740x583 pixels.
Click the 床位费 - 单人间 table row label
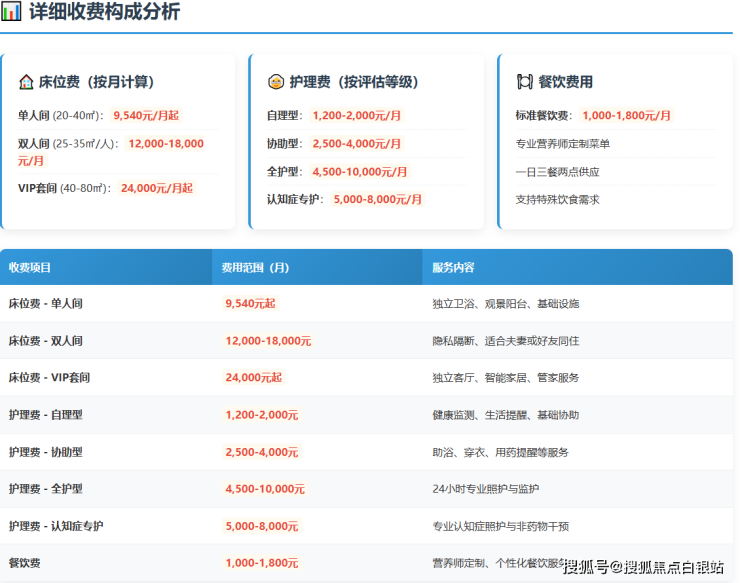tap(46, 304)
